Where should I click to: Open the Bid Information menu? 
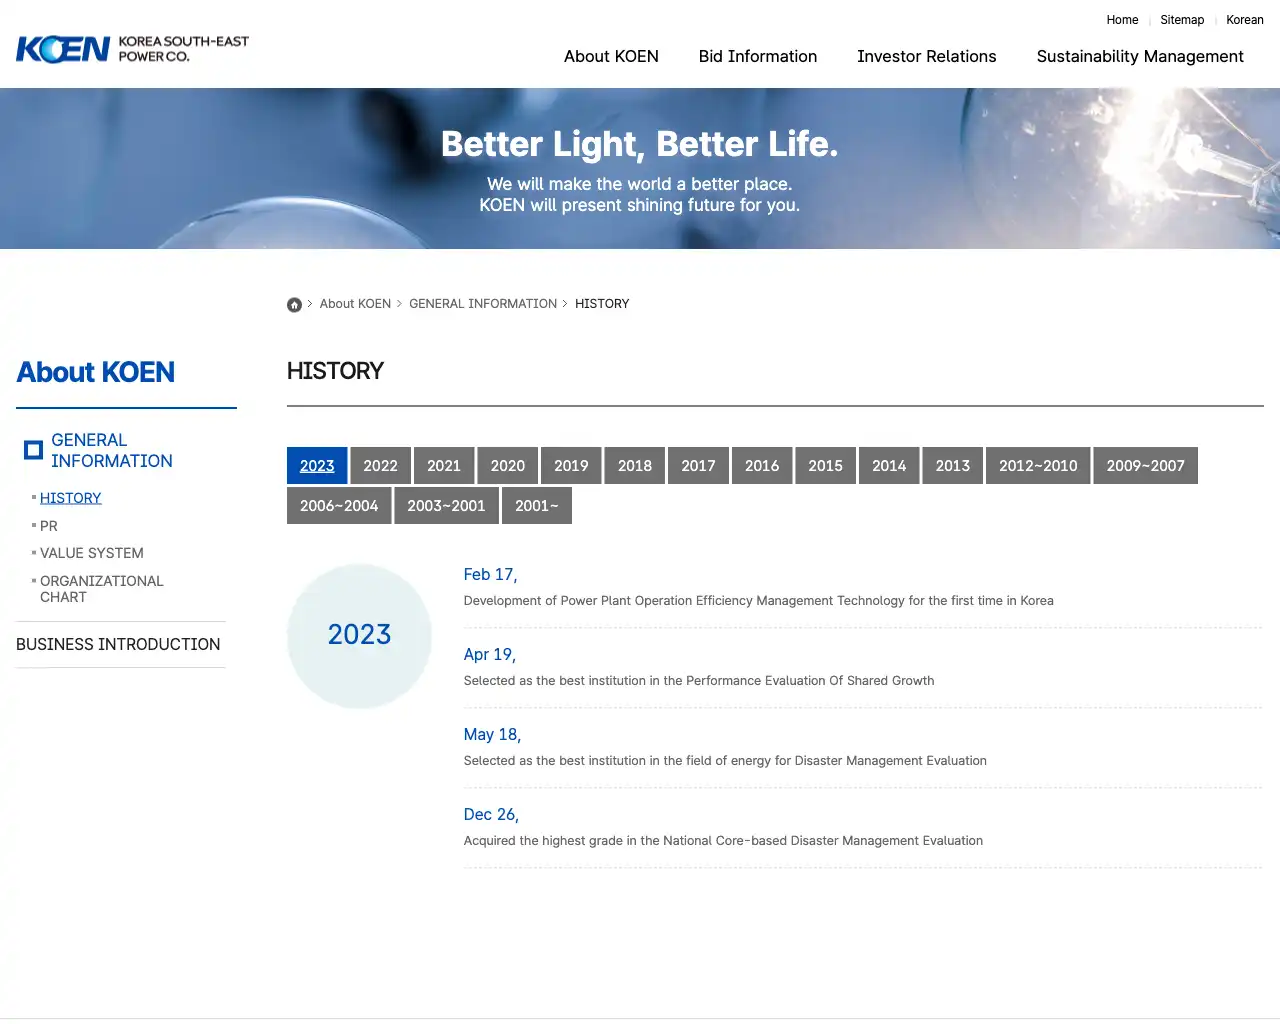(758, 56)
